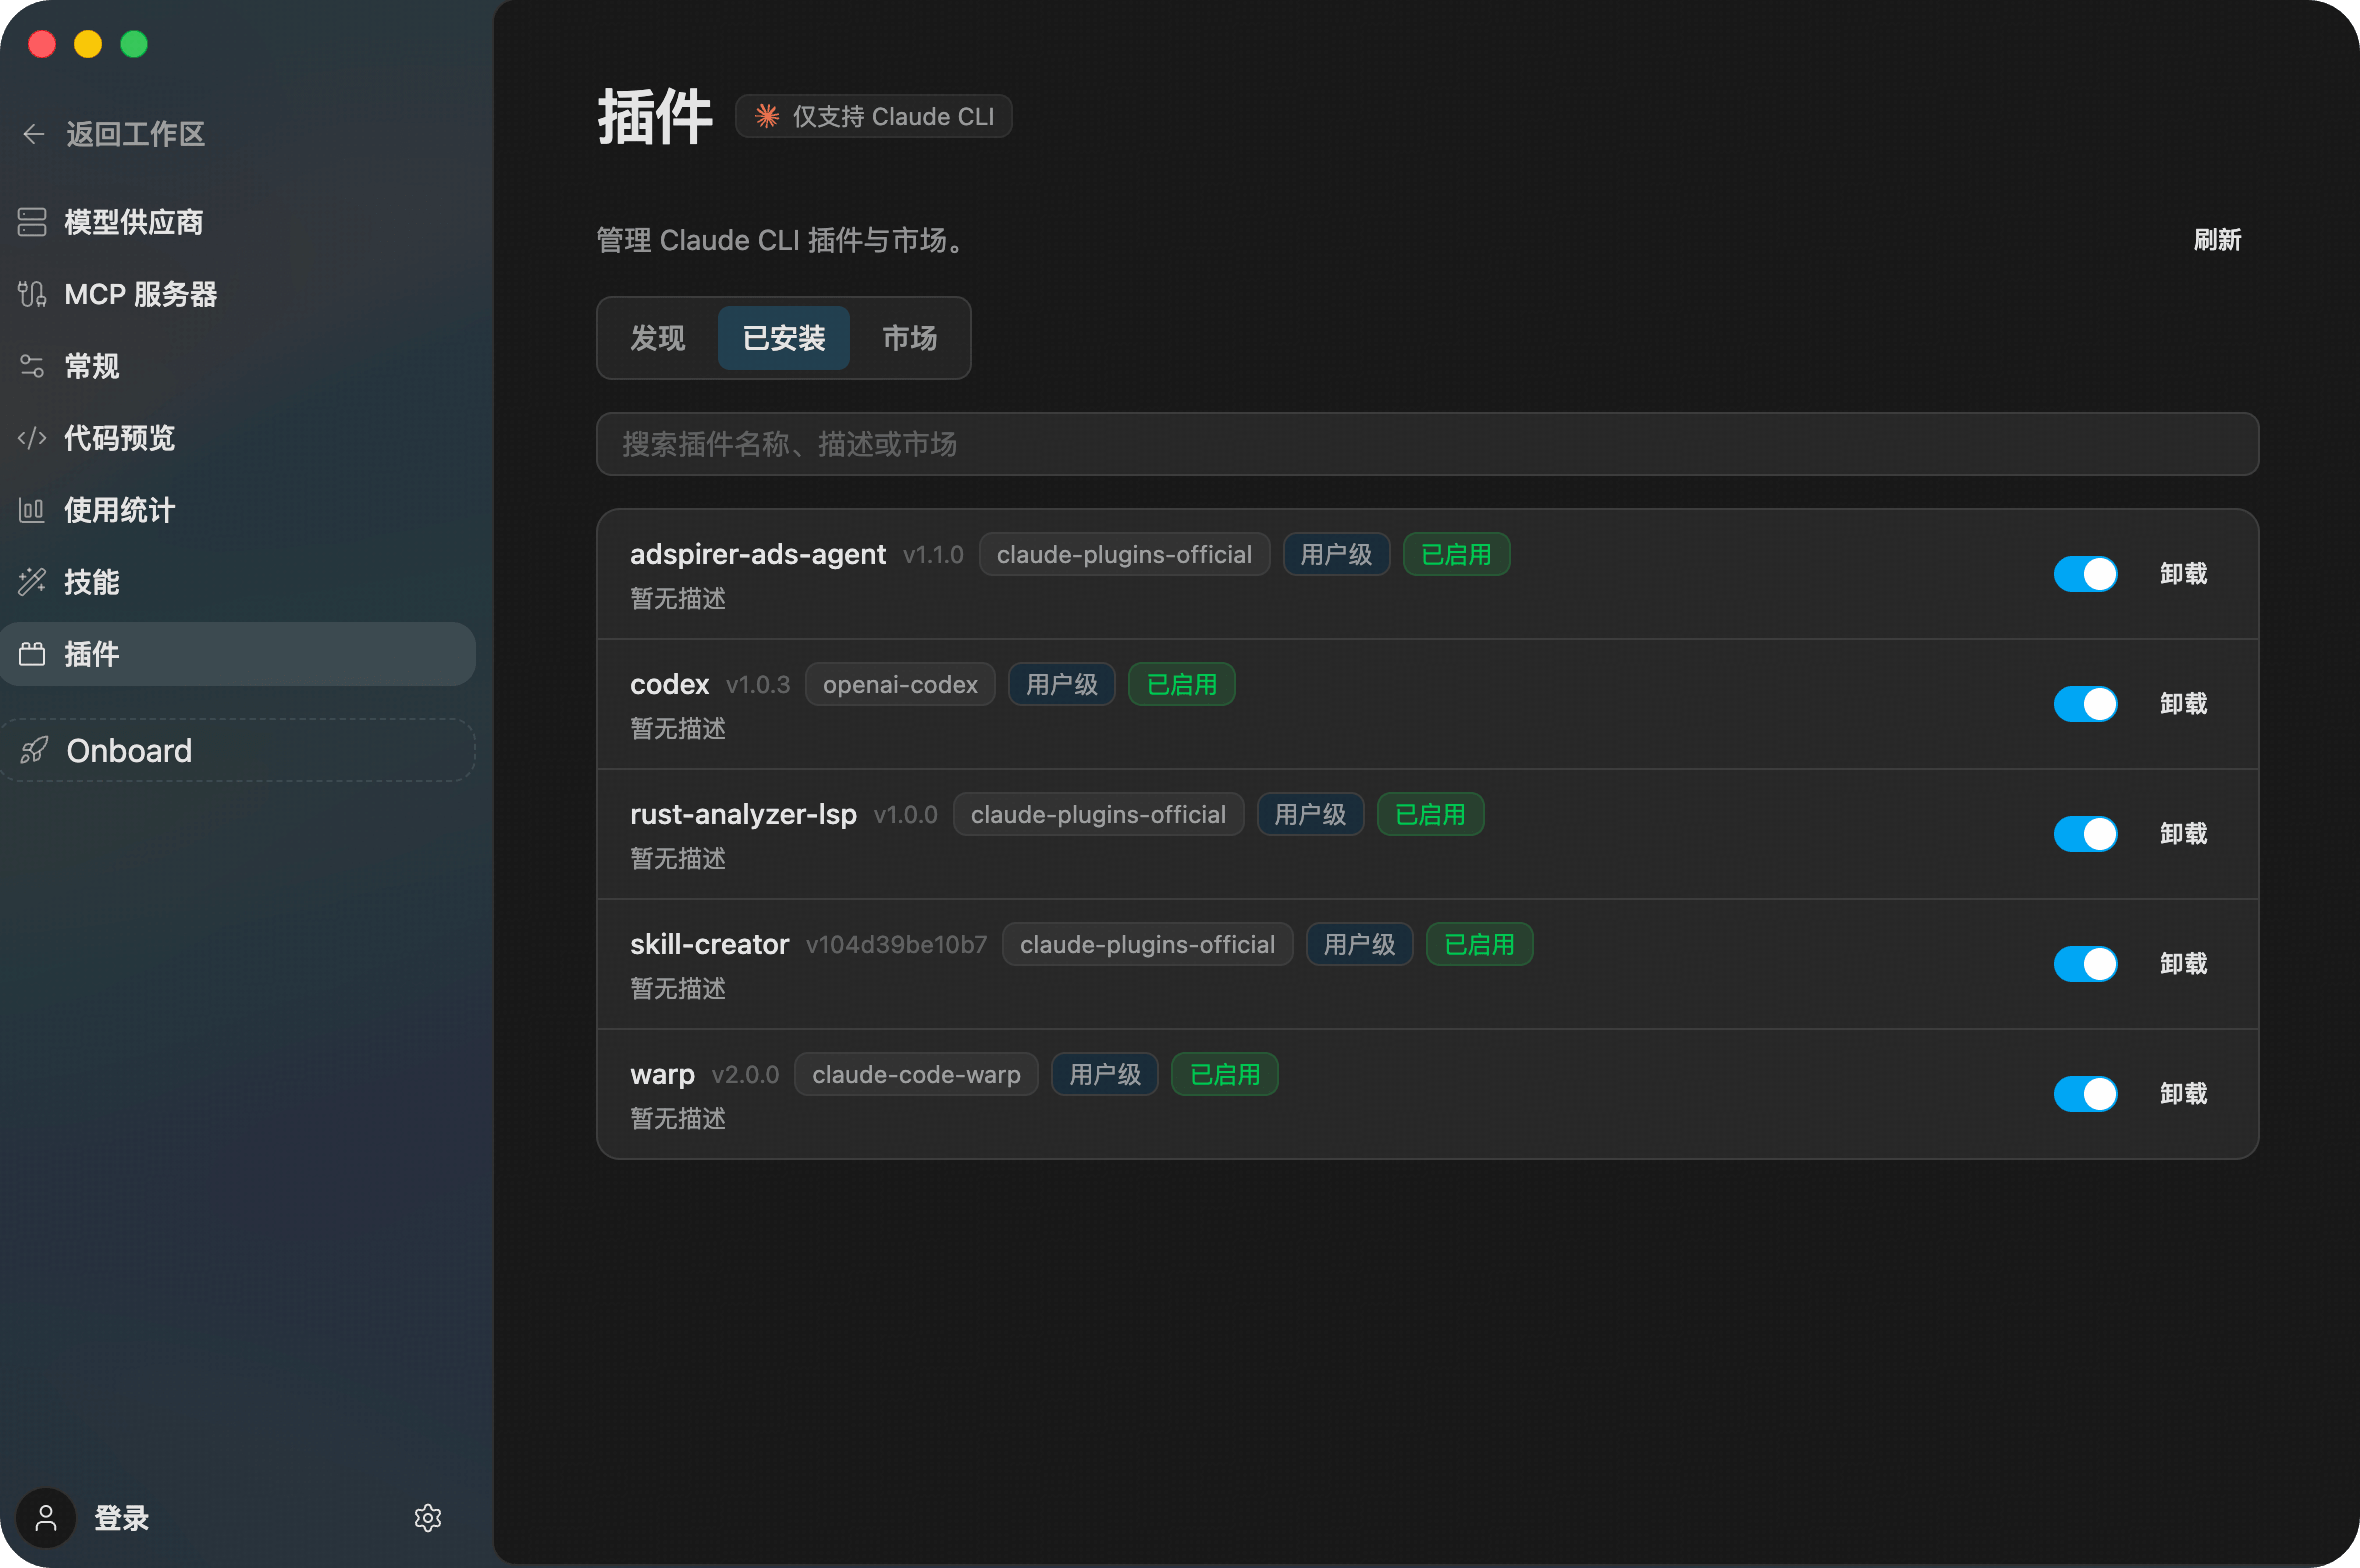Uninstall skill-creator via its 卸载 button
The width and height of the screenshot is (2360, 1568).
[2182, 964]
